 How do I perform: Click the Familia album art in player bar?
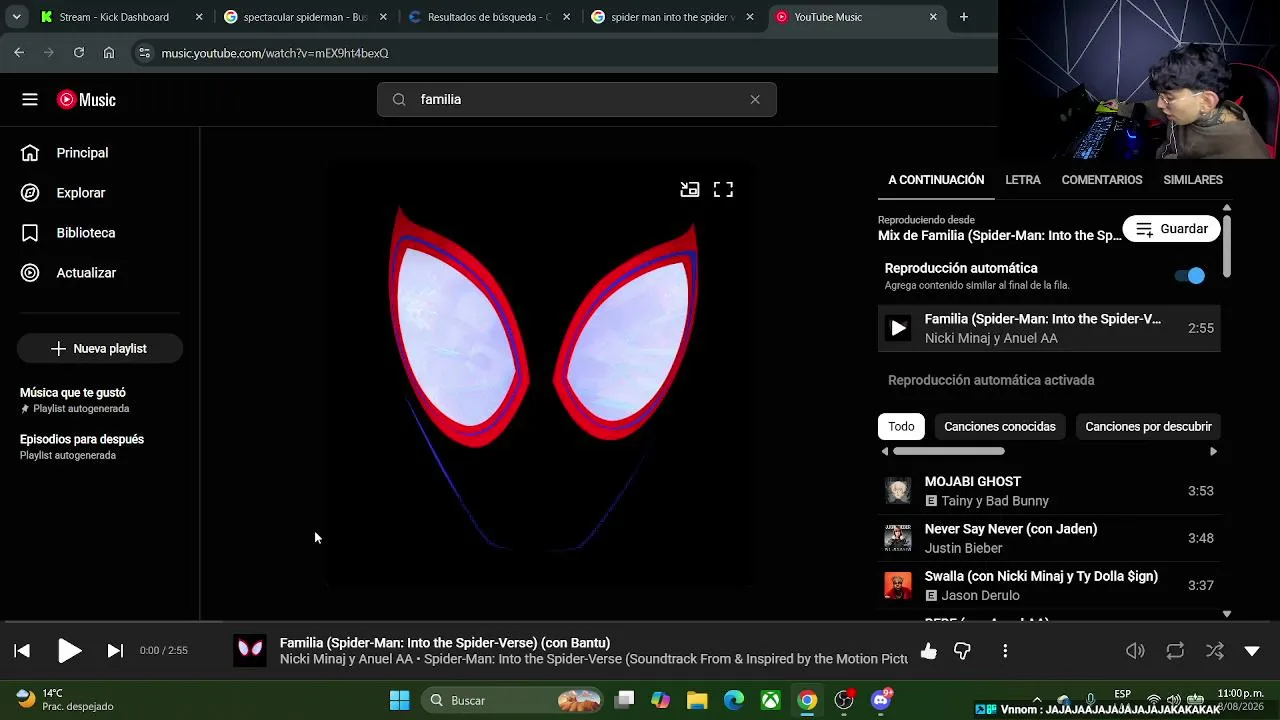pyautogui.click(x=250, y=651)
